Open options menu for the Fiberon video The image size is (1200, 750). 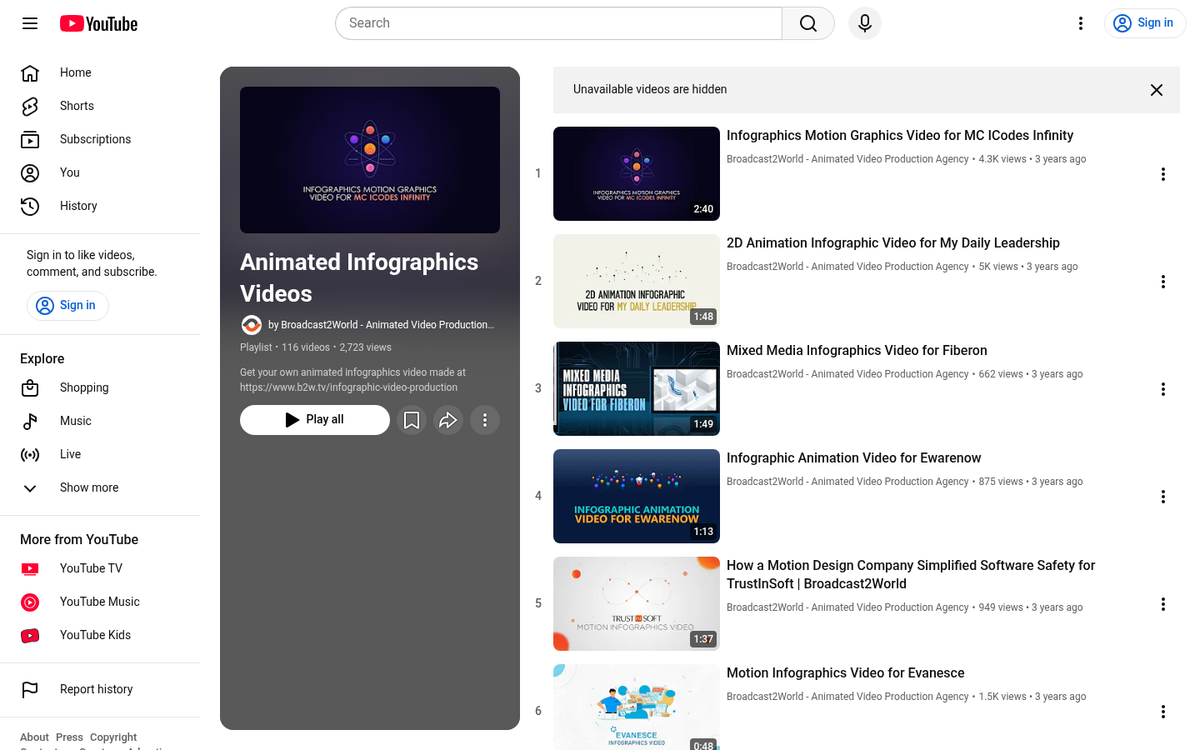pos(1163,389)
